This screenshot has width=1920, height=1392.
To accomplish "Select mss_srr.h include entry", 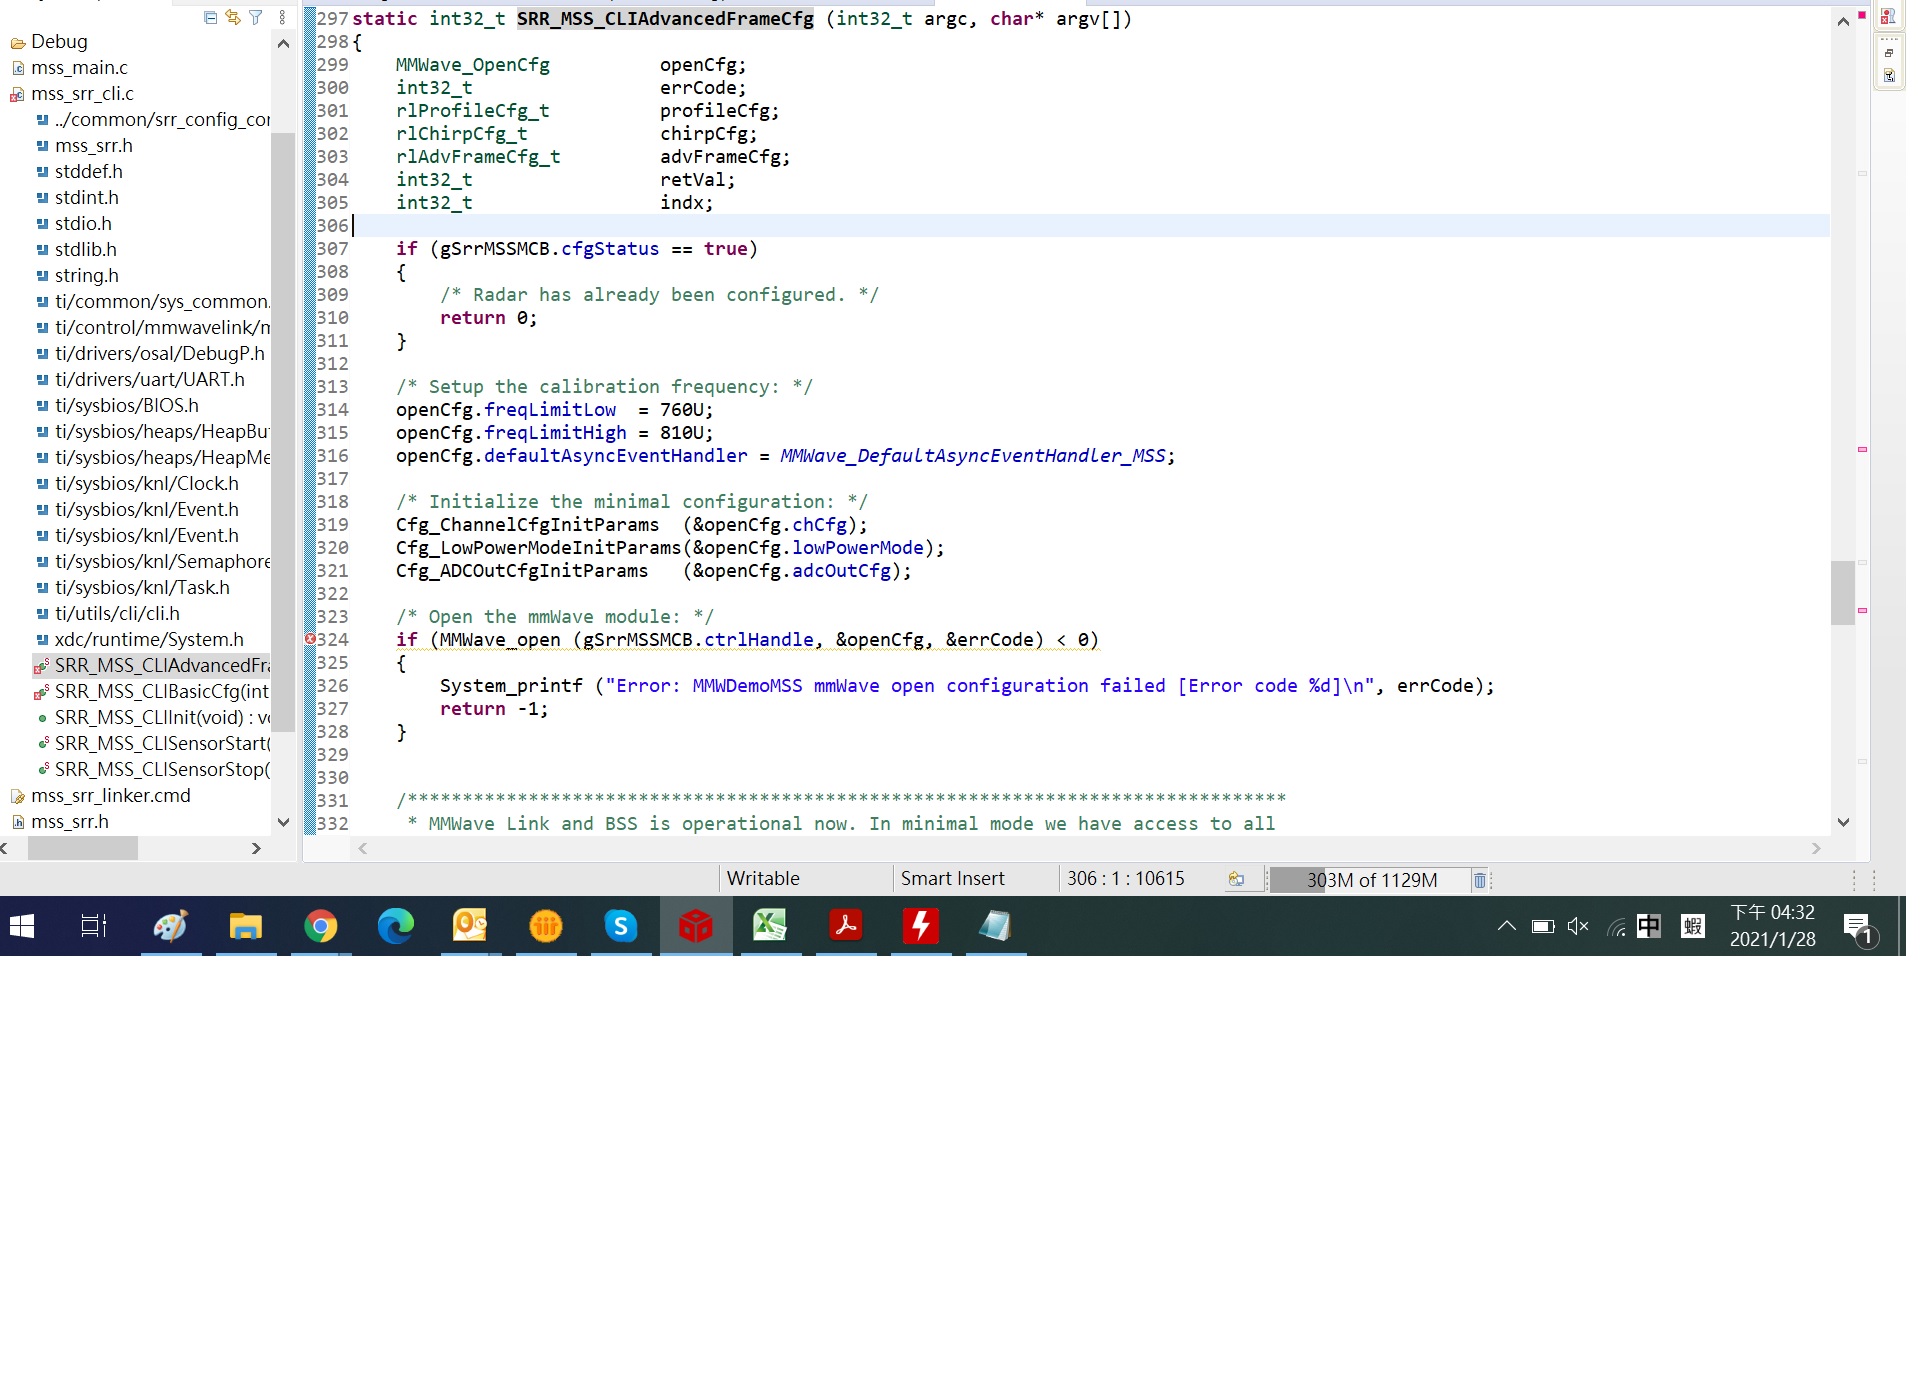I will (84, 146).
